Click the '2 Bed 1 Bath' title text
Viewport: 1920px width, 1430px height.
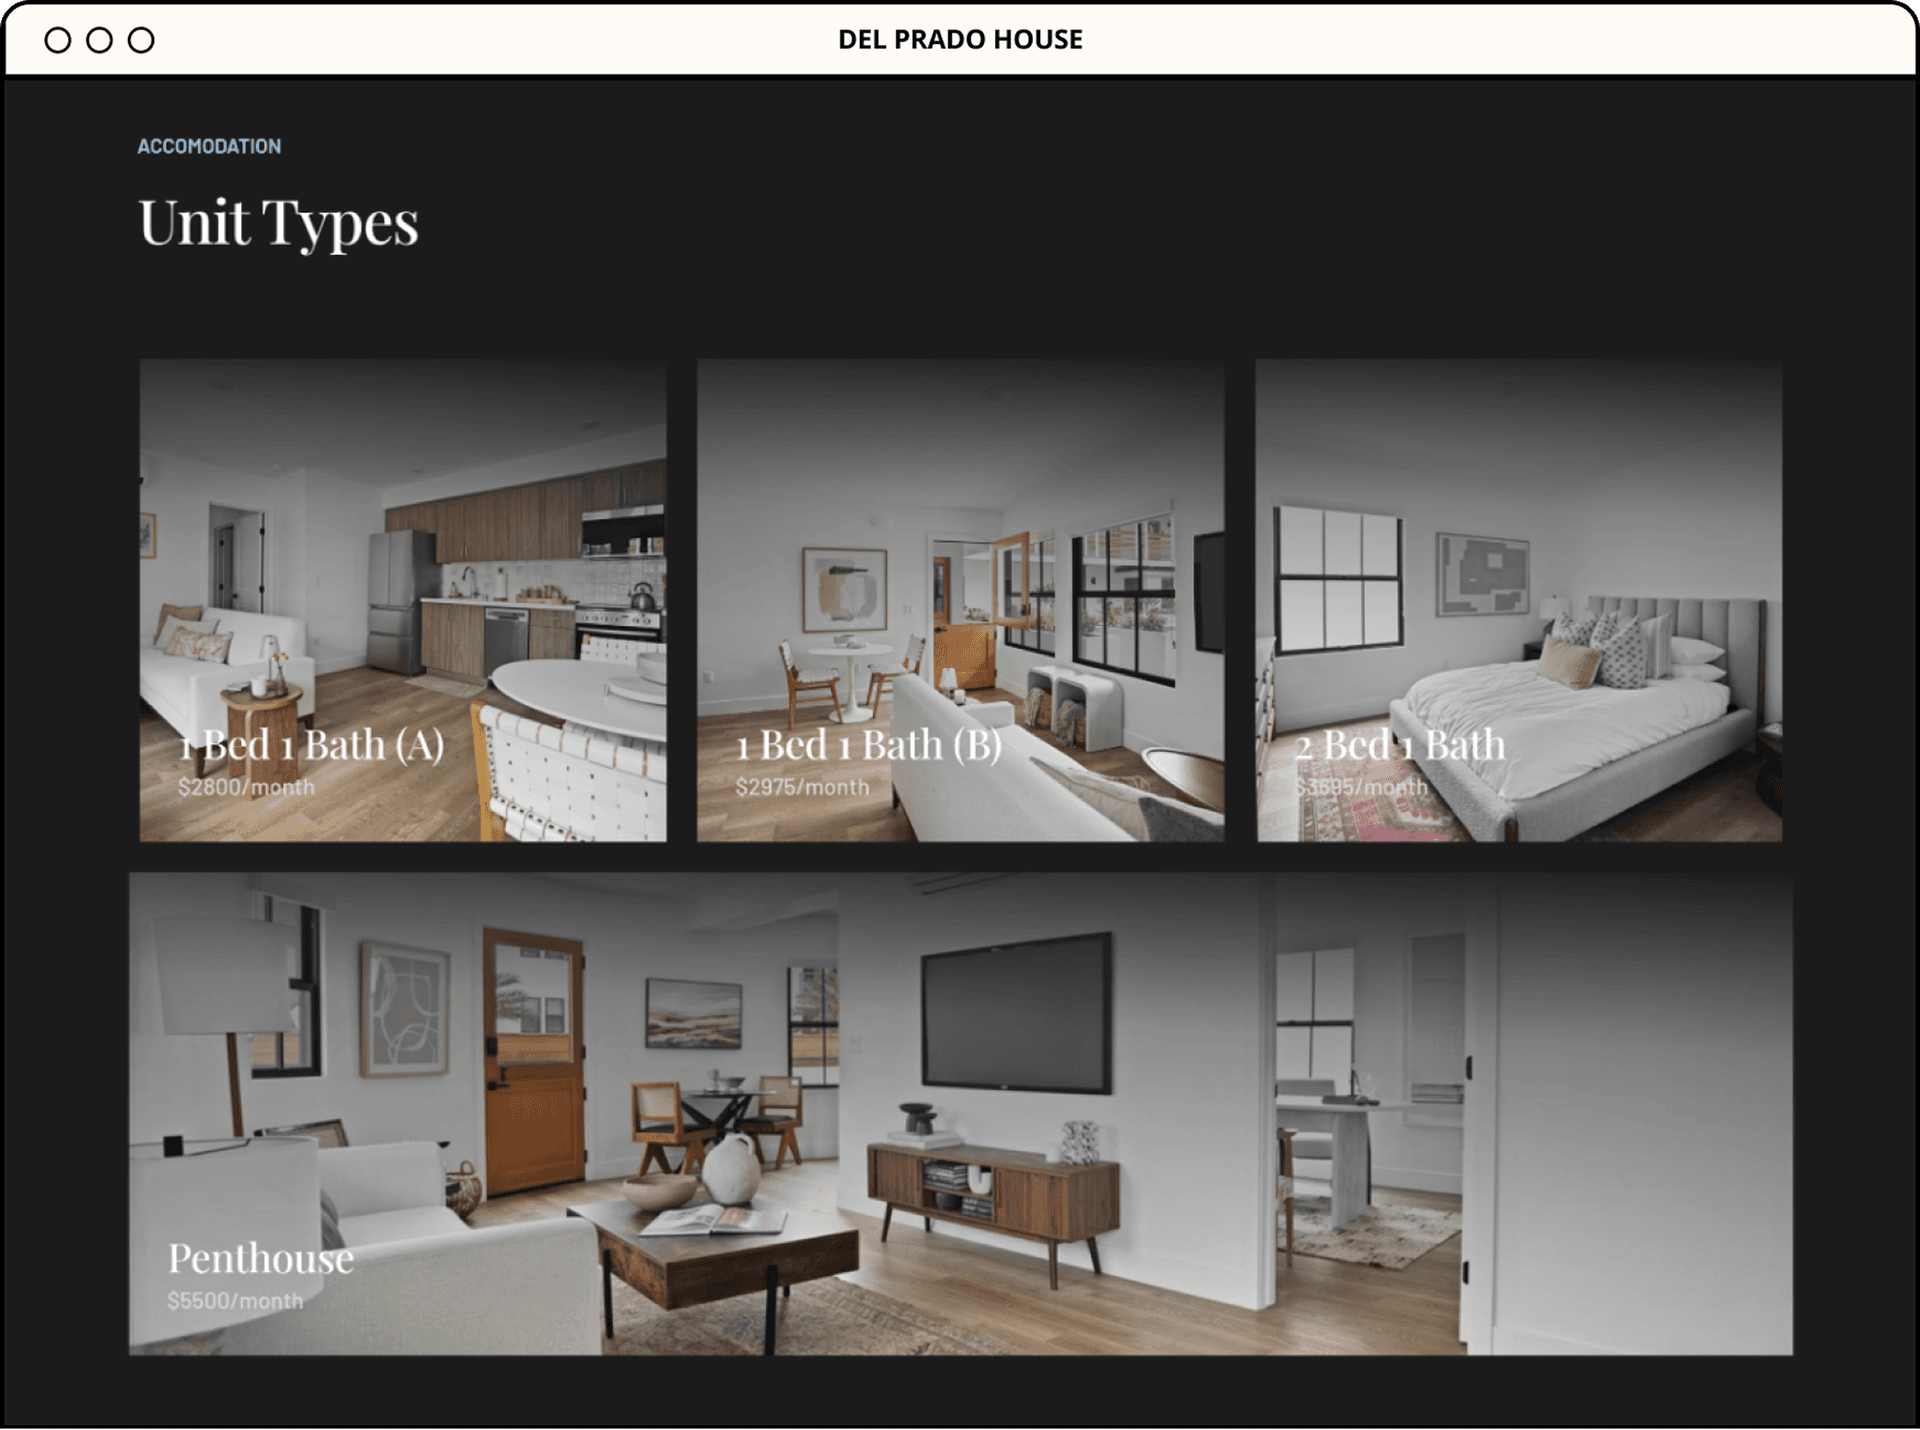point(1399,745)
